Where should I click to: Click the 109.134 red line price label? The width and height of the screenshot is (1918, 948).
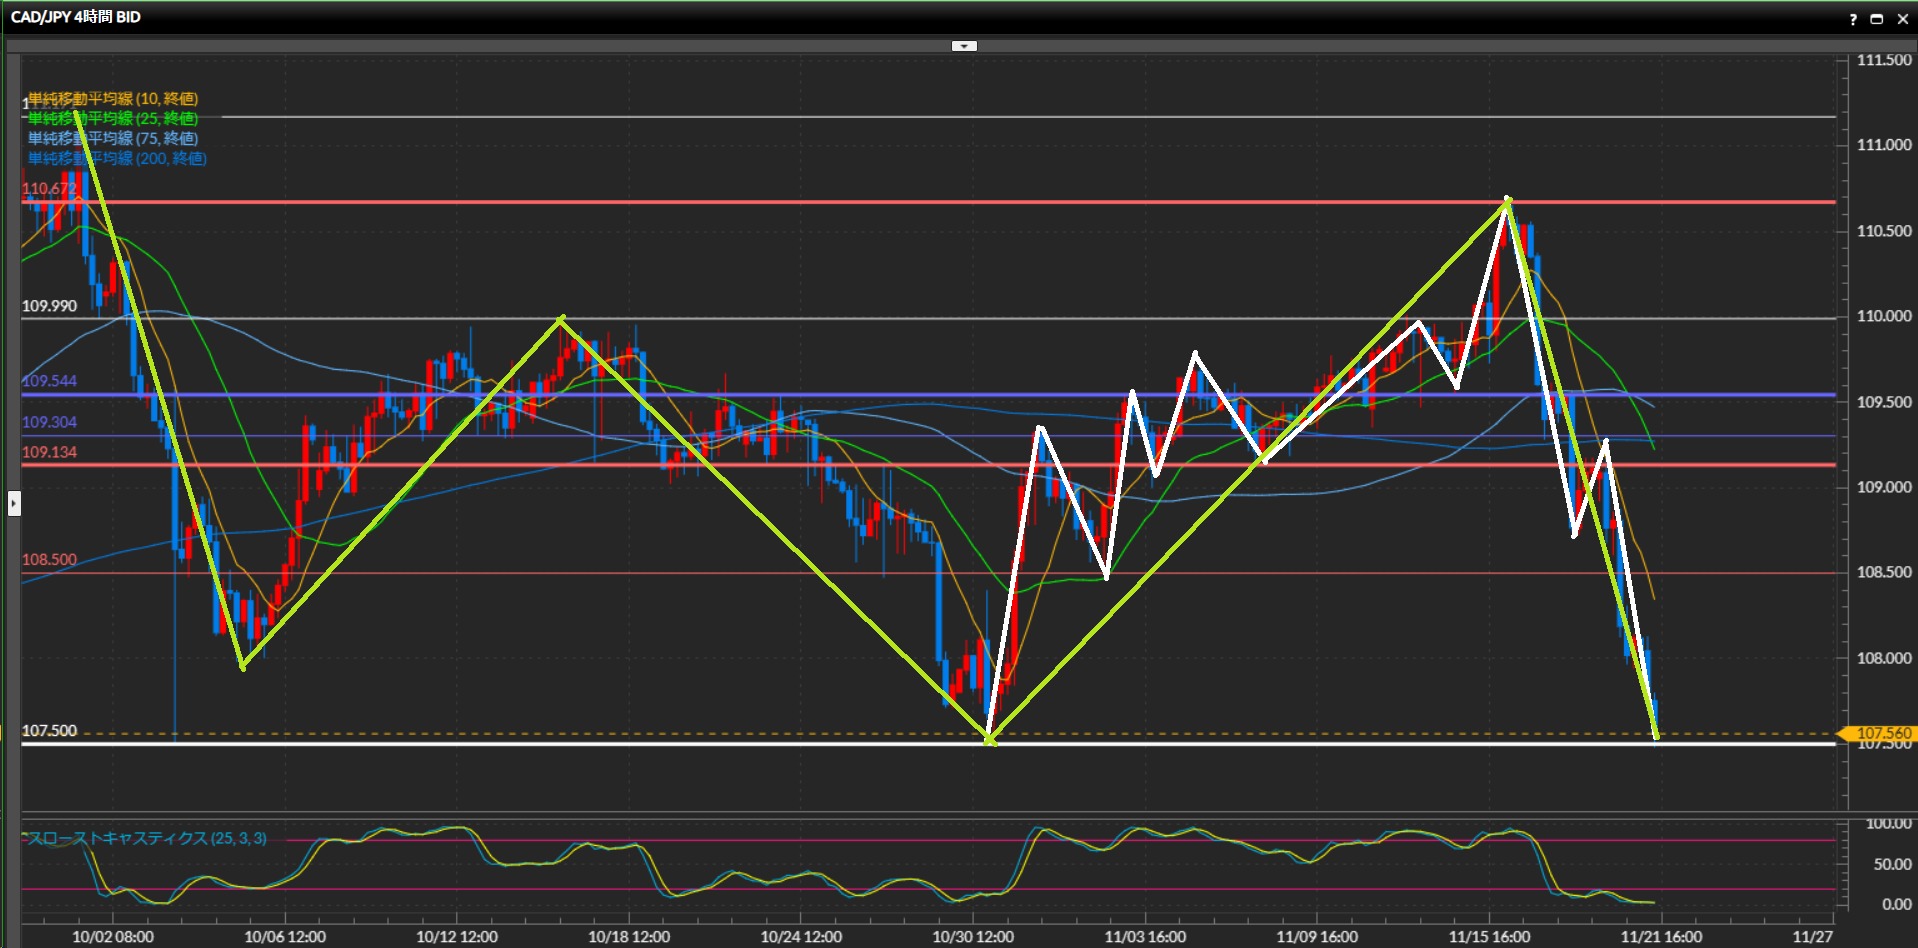click(x=49, y=452)
